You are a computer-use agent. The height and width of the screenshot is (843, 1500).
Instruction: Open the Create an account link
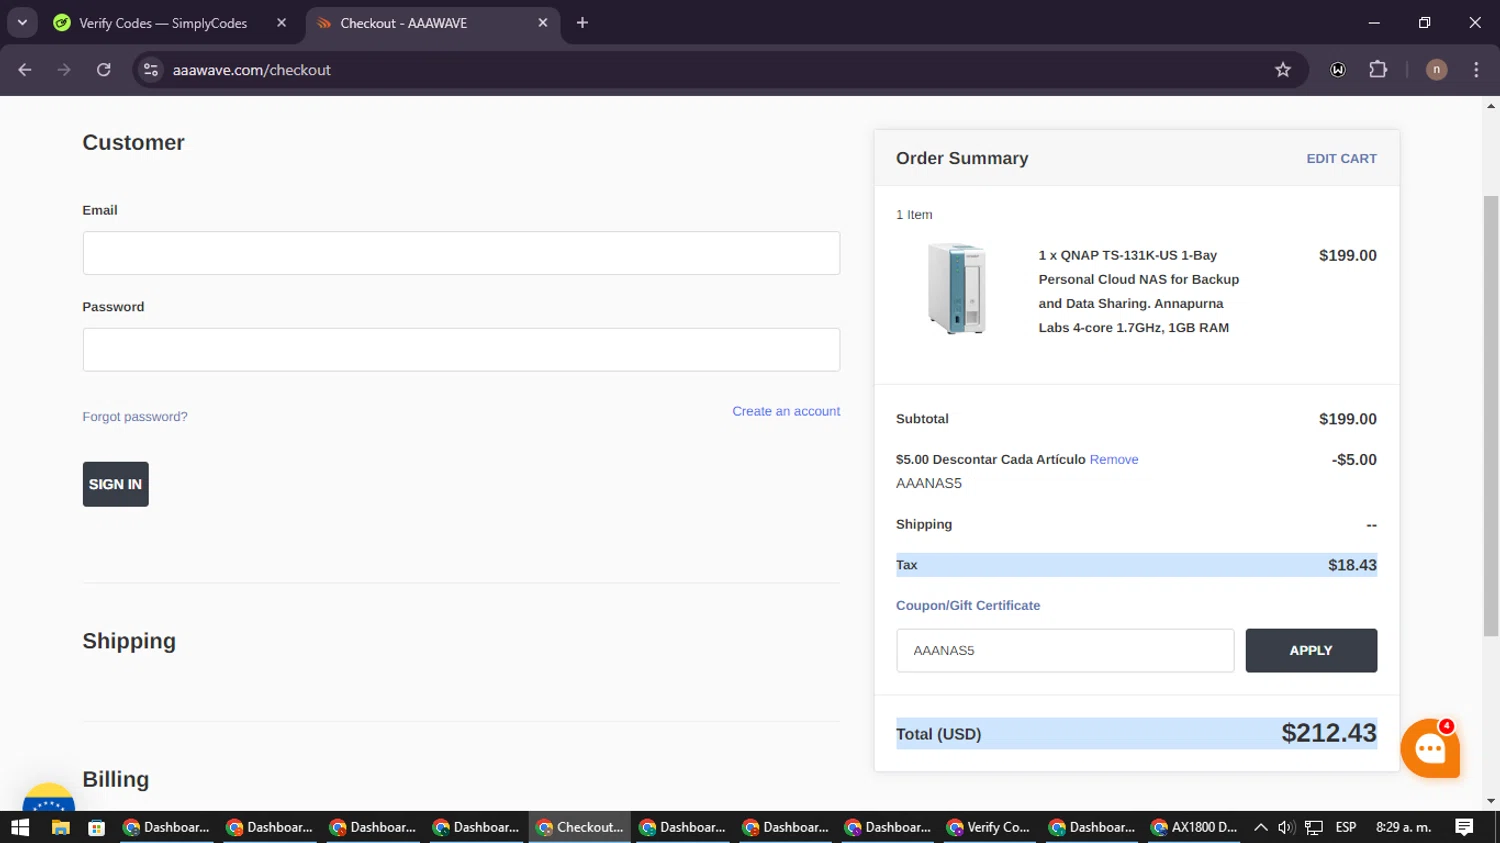786,411
